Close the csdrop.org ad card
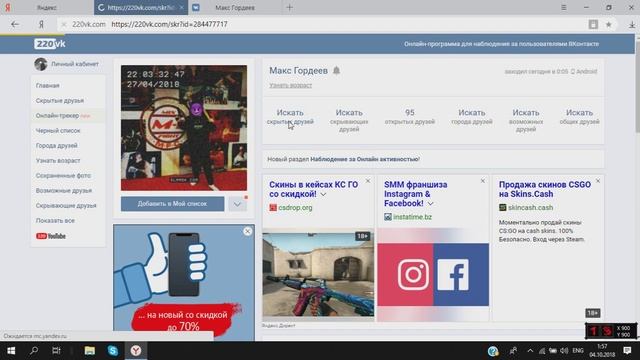Viewport: 640px width, 360px height. pyautogui.click(x=368, y=181)
